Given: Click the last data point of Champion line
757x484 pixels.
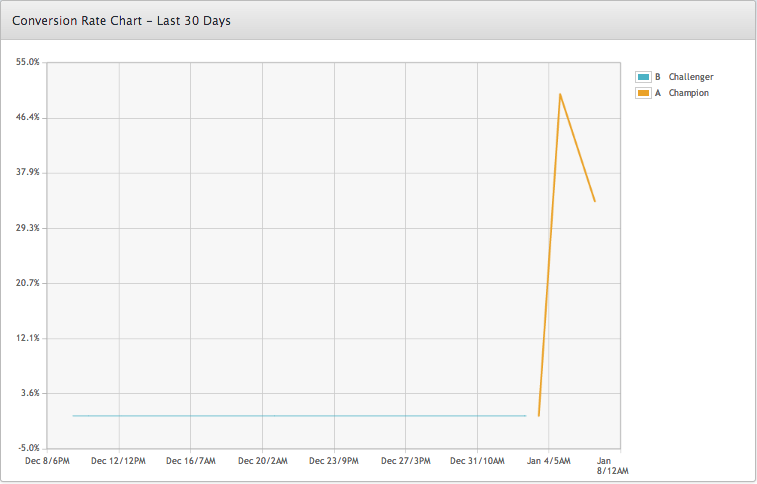Looking at the screenshot, I should (595, 202).
